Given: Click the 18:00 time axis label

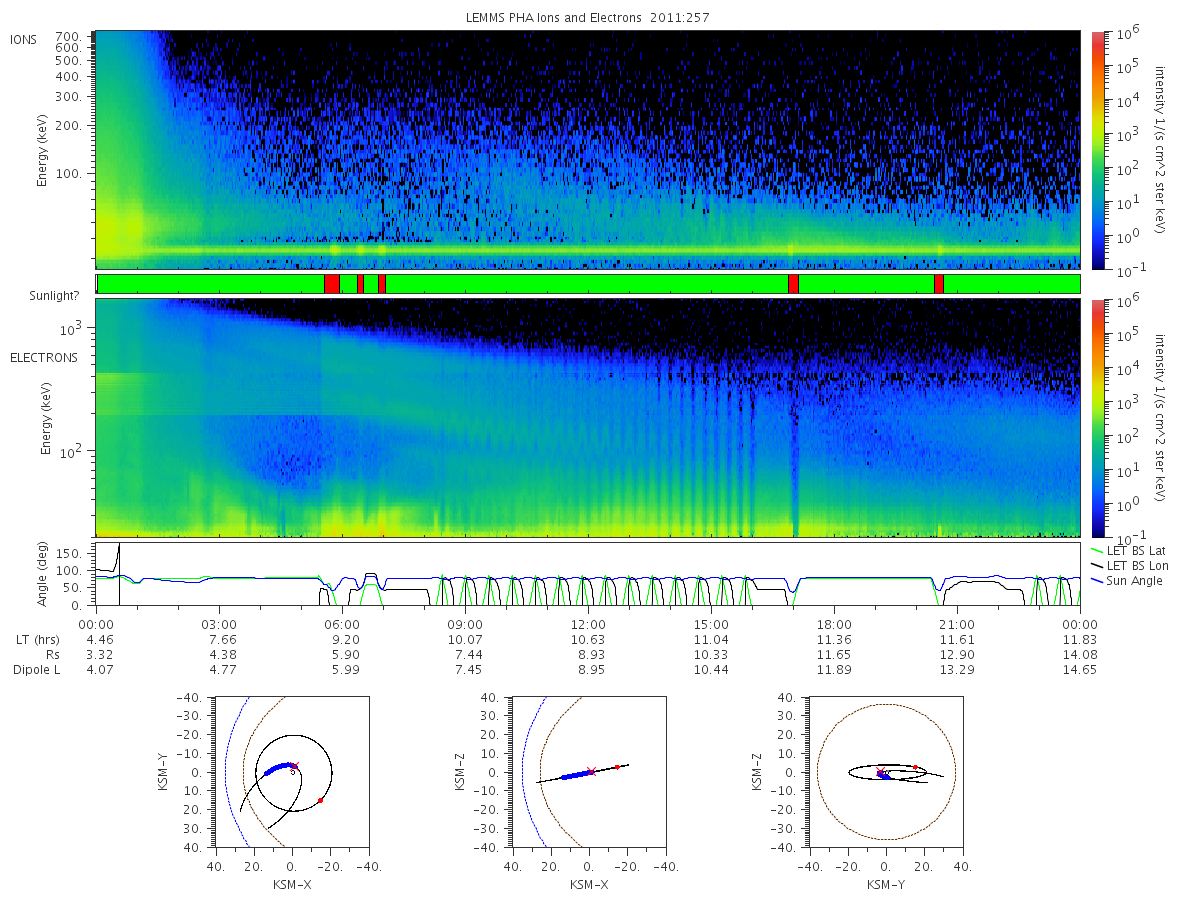Looking at the screenshot, I should [834, 624].
